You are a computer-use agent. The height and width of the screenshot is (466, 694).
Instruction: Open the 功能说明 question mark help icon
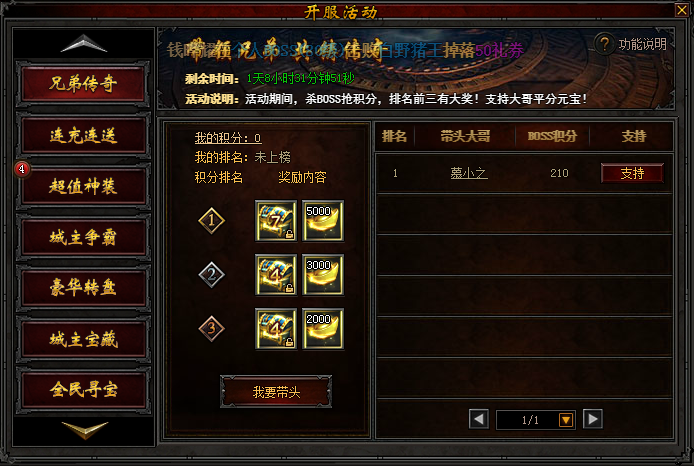point(604,44)
